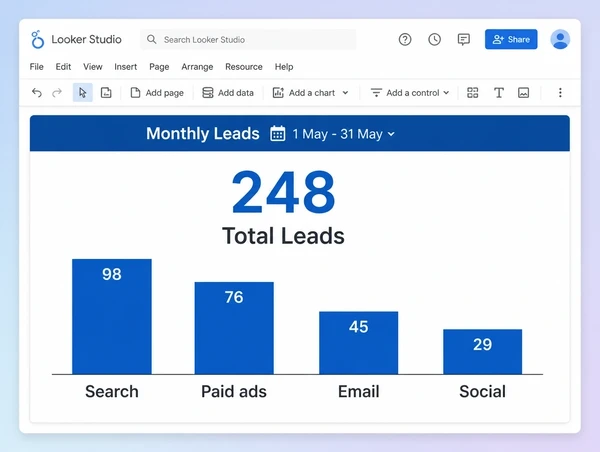Open the File menu
The height and width of the screenshot is (452, 600).
click(37, 67)
